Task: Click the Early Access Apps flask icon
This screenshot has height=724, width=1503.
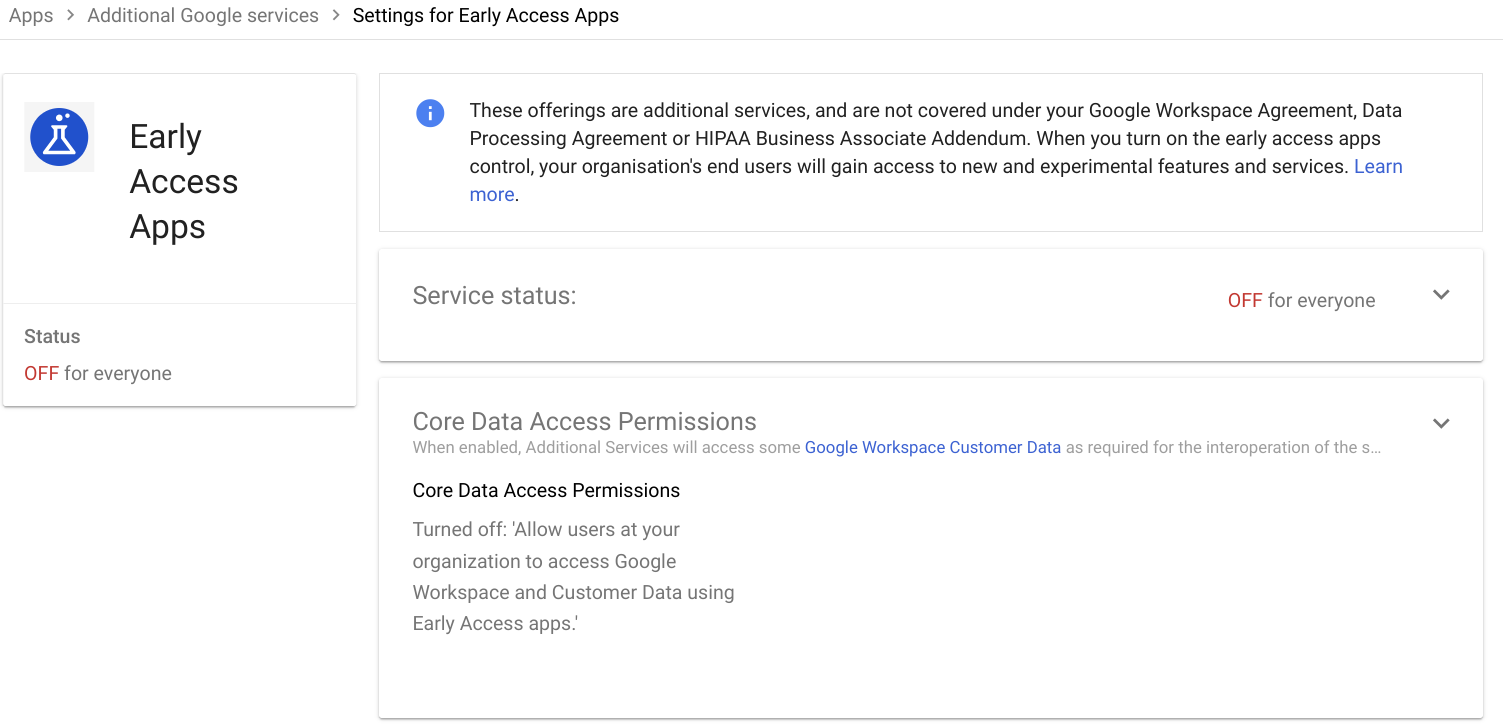Action: pyautogui.click(x=59, y=137)
